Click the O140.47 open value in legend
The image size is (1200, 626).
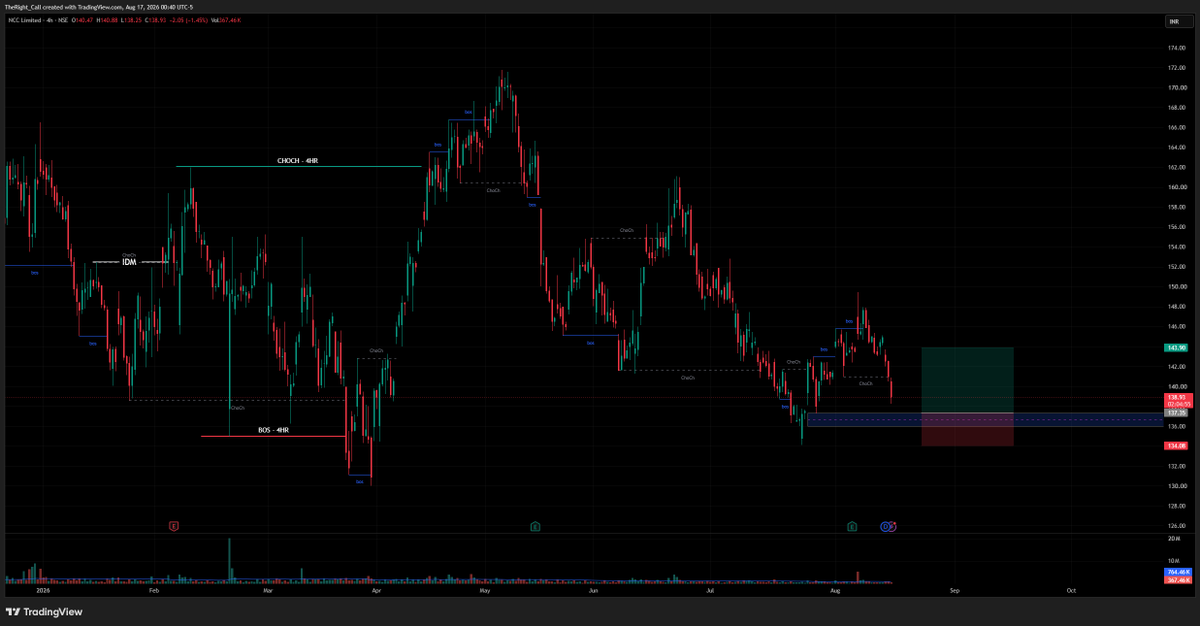coord(81,19)
